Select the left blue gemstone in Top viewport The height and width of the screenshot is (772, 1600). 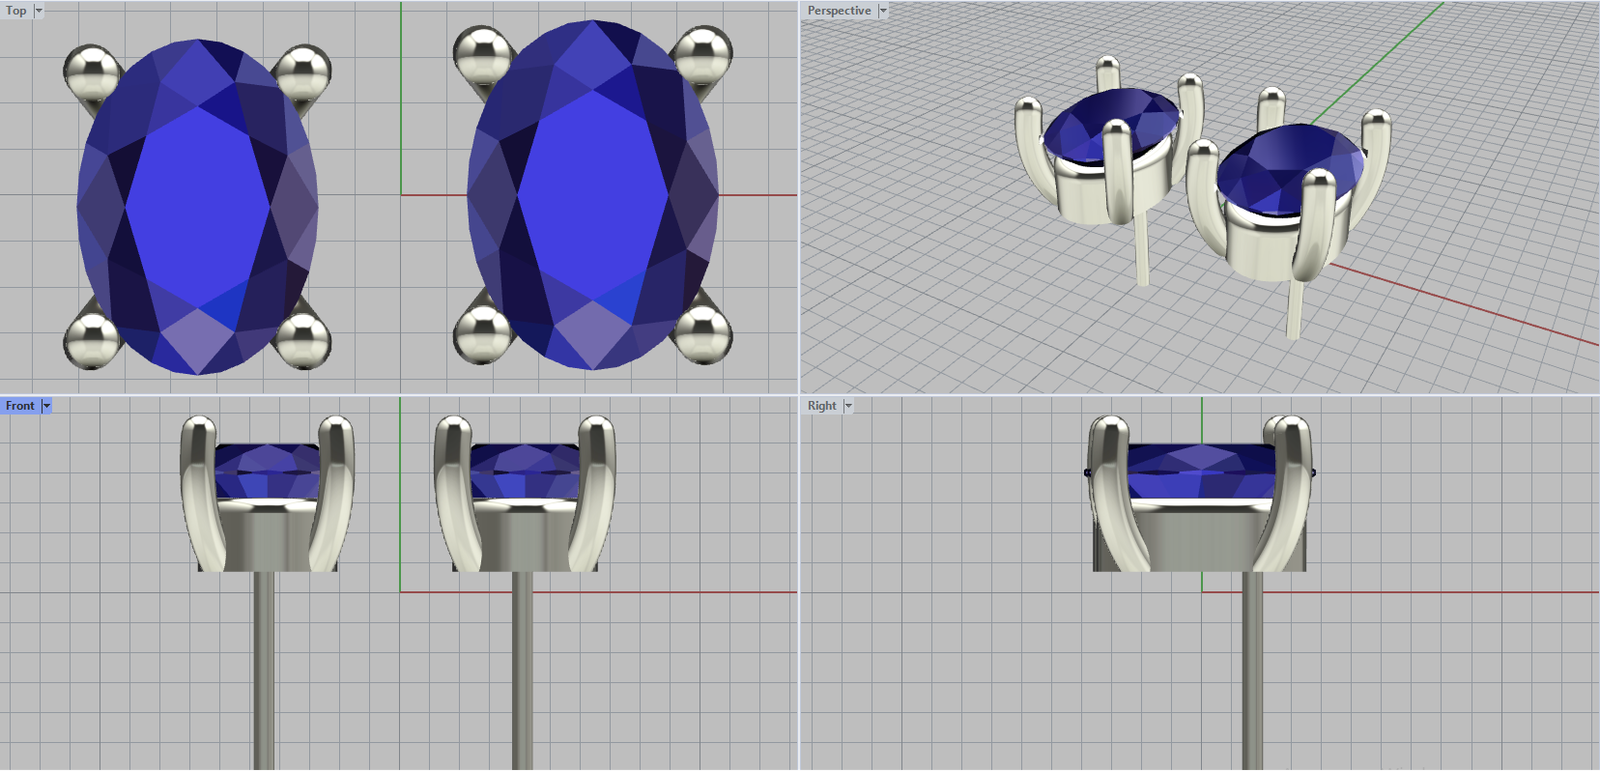click(198, 207)
